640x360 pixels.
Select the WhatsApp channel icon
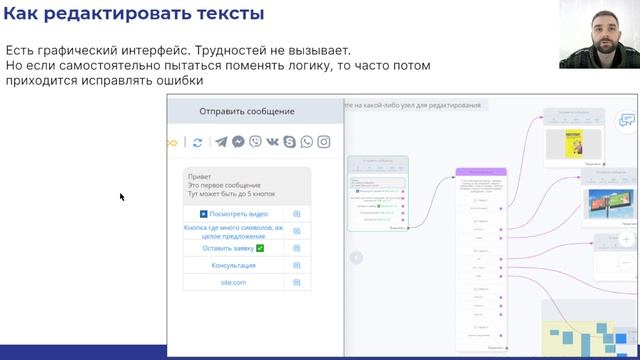coord(307,142)
